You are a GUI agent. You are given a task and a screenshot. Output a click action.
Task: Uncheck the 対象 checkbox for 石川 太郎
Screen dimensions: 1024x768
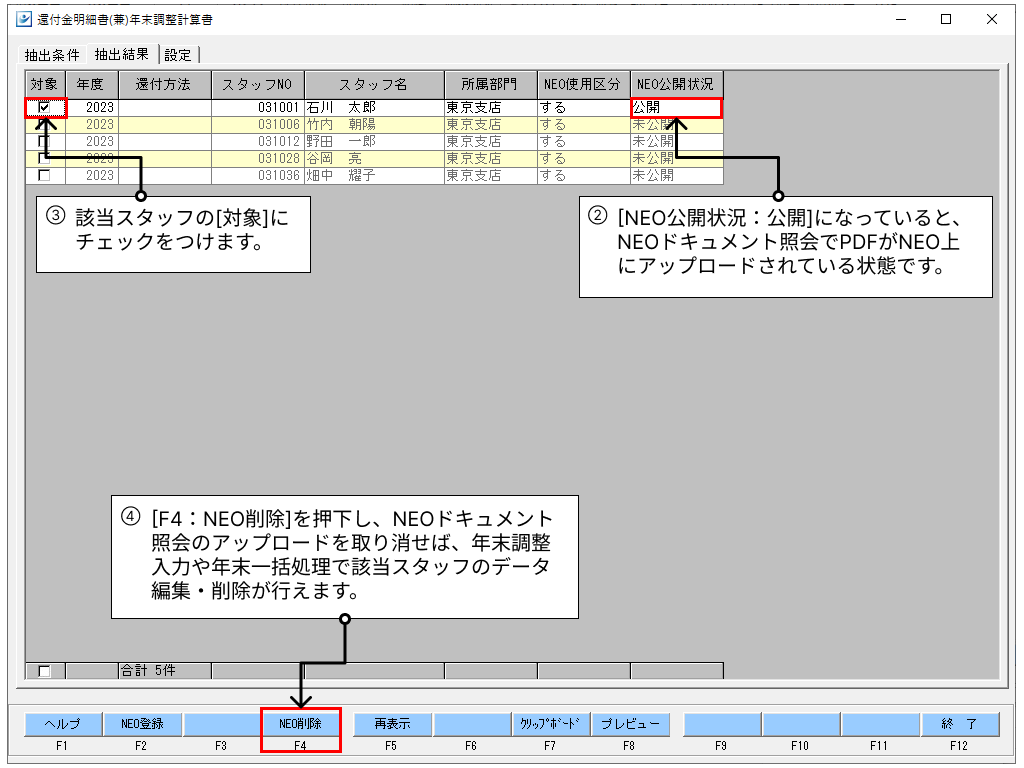click(x=44, y=107)
